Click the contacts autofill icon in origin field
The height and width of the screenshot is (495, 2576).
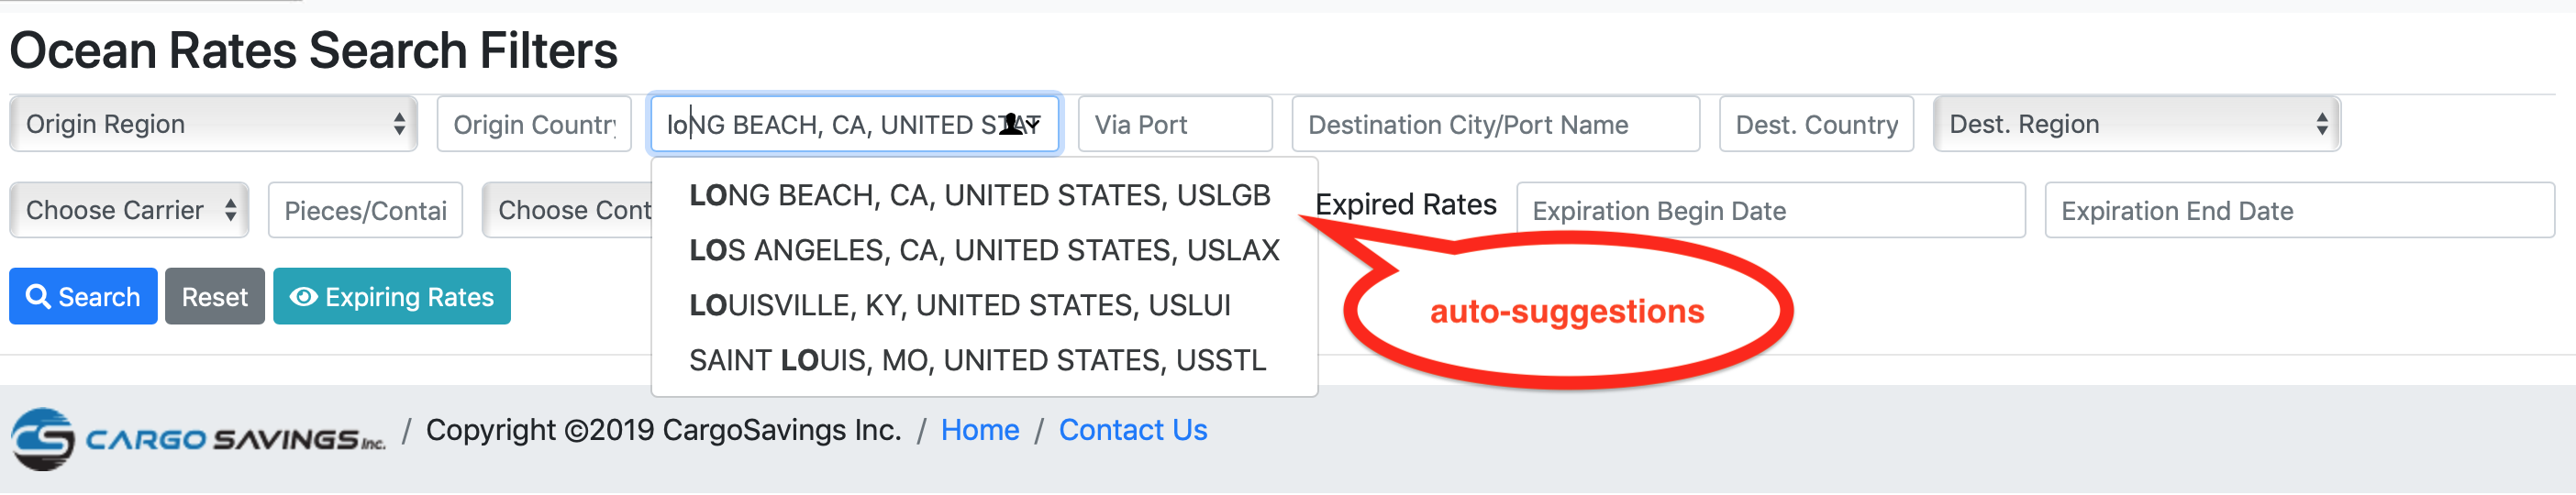click(x=1013, y=124)
